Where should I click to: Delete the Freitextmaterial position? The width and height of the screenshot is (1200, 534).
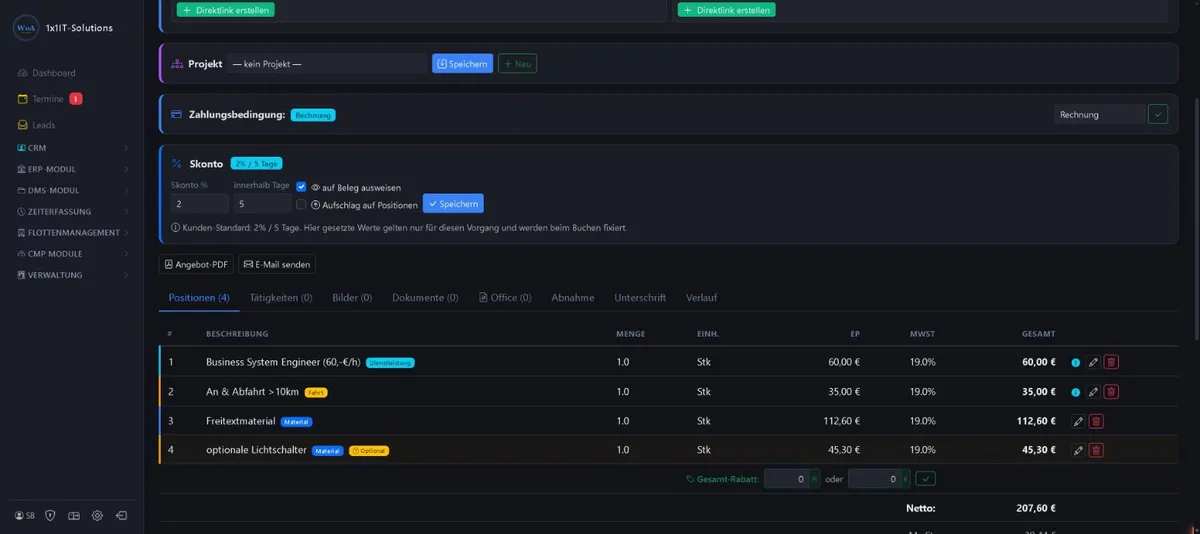pyautogui.click(x=1096, y=421)
